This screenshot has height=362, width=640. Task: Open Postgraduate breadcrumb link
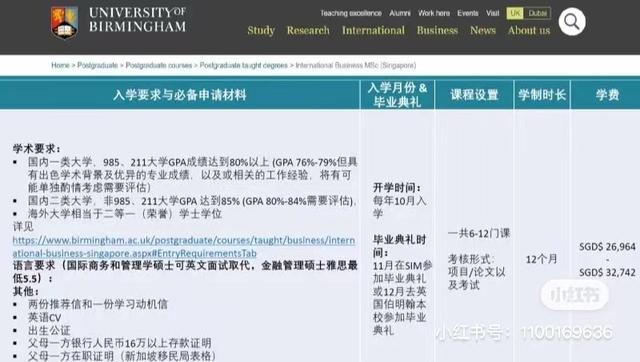point(98,65)
